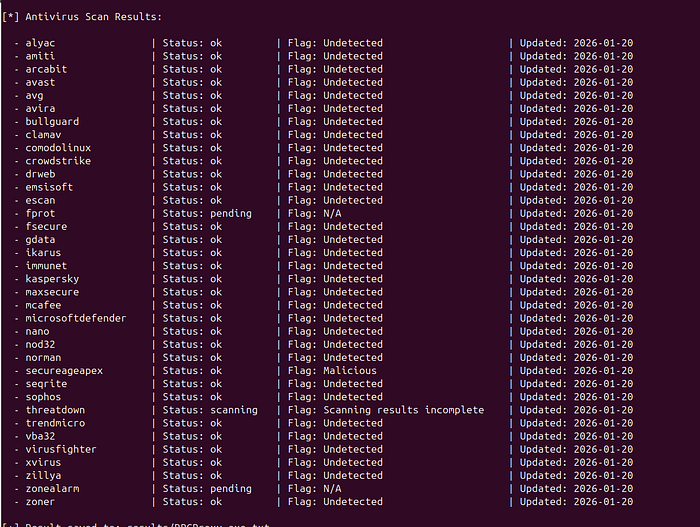Image resolution: width=700 pixels, height=527 pixels.
Task: Click "Flag: Malicious" in the secureageapex row
Action: (332, 371)
